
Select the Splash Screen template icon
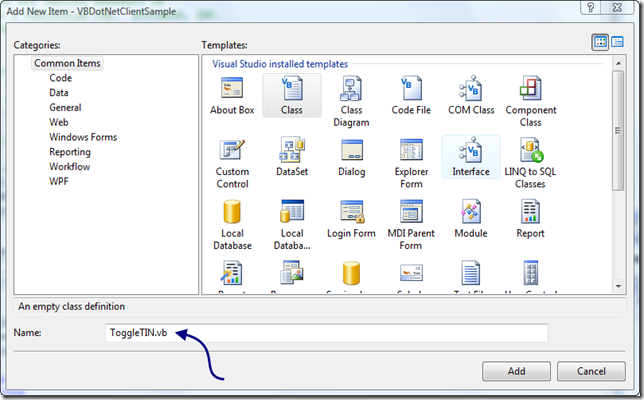click(x=411, y=273)
